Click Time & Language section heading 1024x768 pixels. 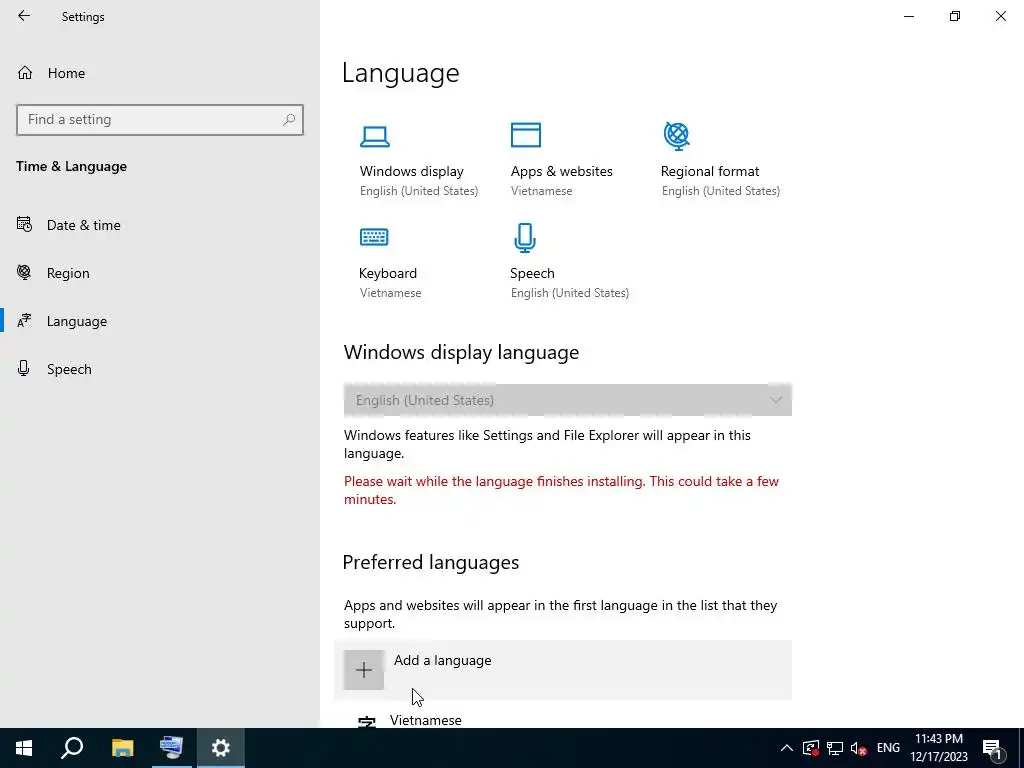point(72,167)
